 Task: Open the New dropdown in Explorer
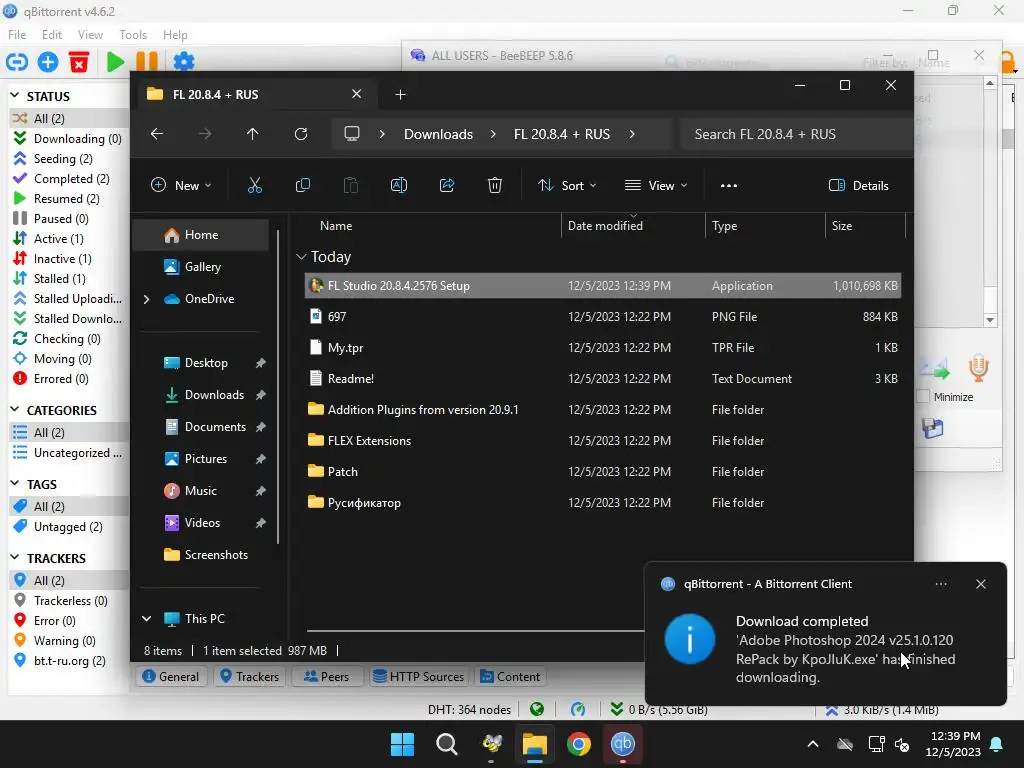(182, 185)
